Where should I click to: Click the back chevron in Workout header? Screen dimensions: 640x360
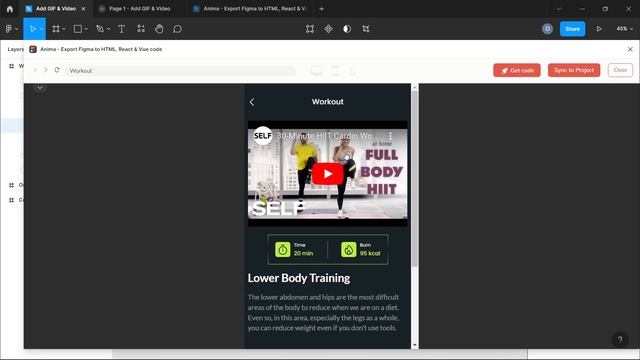(x=252, y=102)
